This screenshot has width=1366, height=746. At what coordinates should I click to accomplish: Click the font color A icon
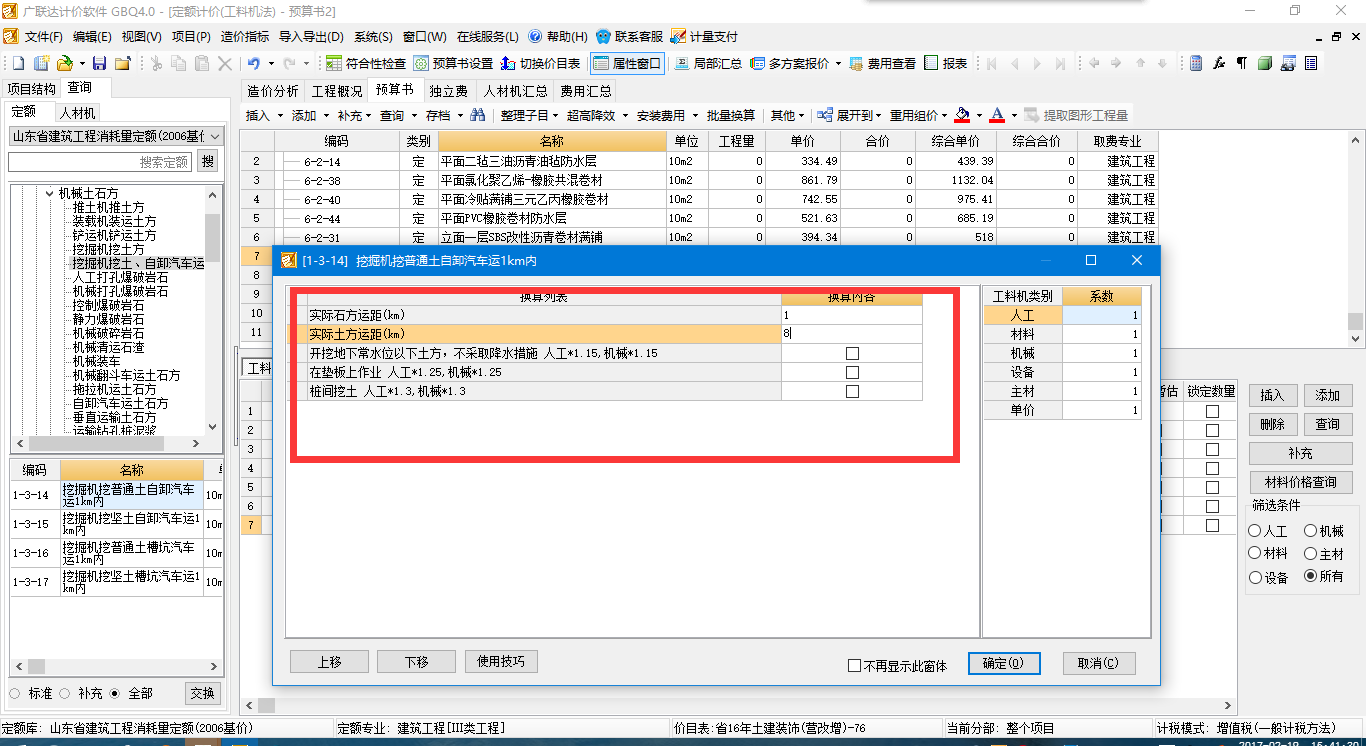pyautogui.click(x=997, y=115)
